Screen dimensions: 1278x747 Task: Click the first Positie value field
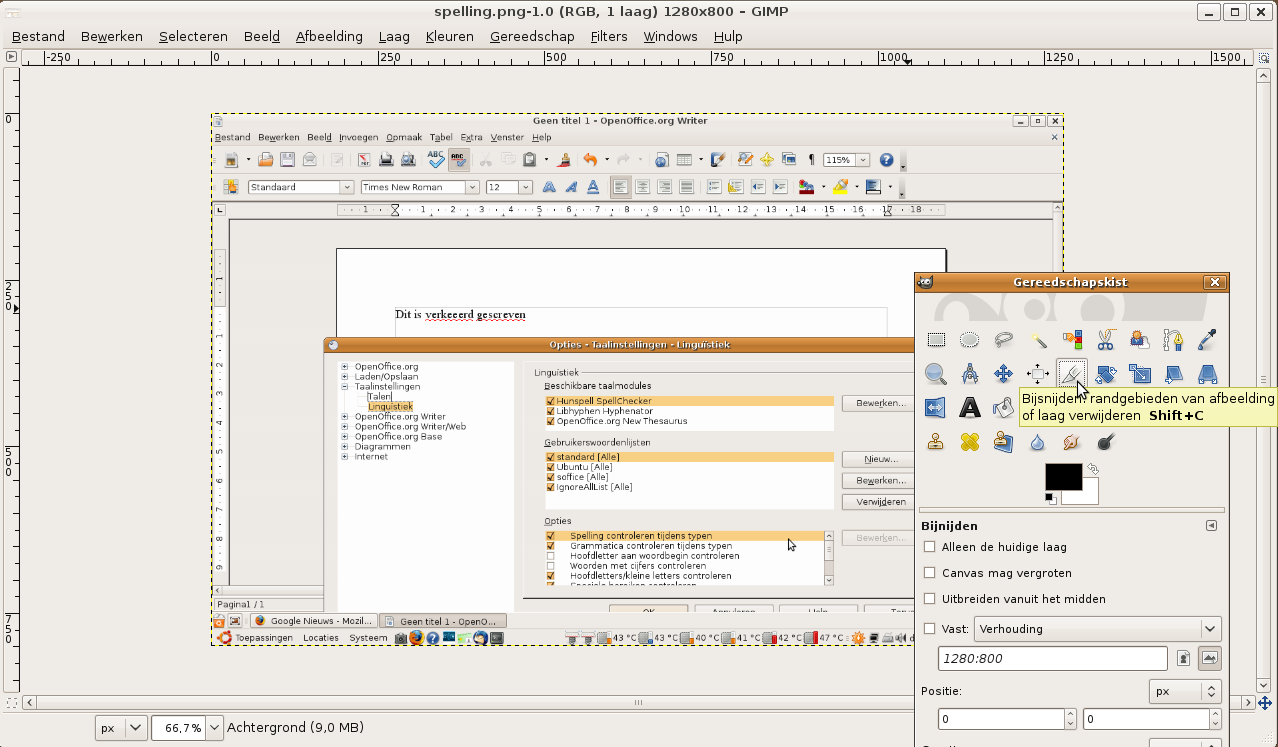pos(1001,719)
